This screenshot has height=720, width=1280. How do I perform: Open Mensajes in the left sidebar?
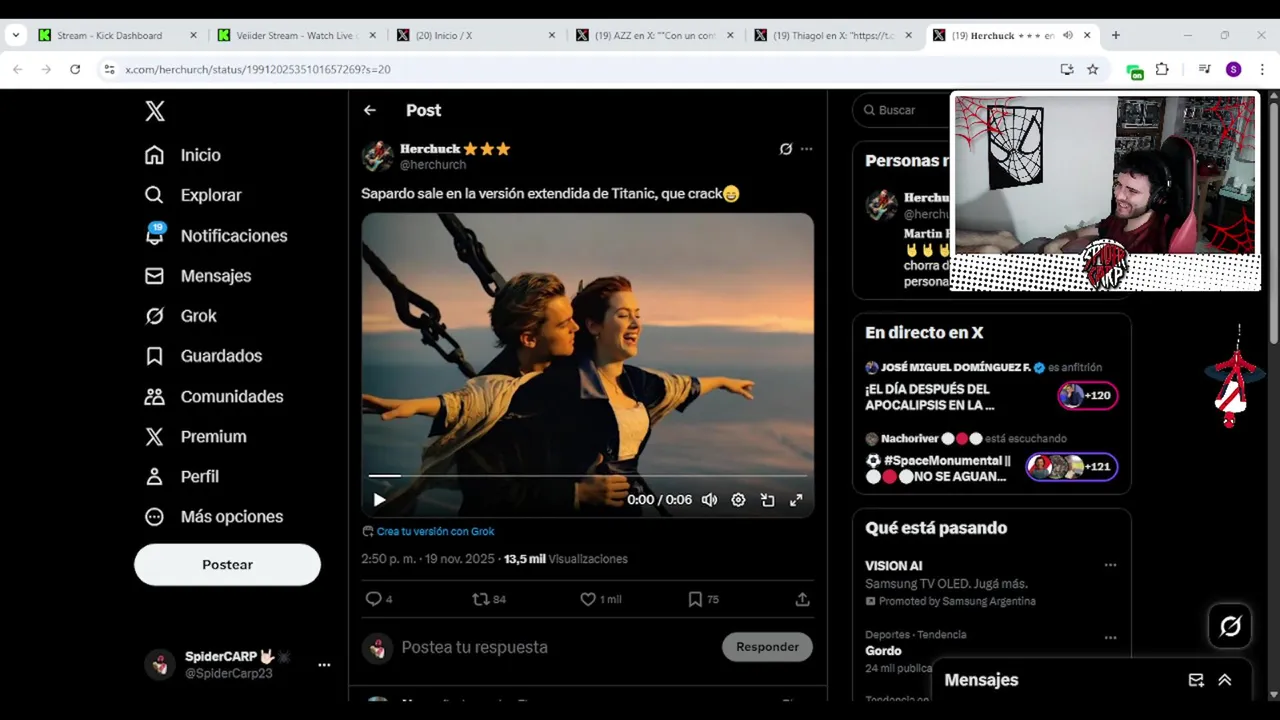[x=198, y=276]
